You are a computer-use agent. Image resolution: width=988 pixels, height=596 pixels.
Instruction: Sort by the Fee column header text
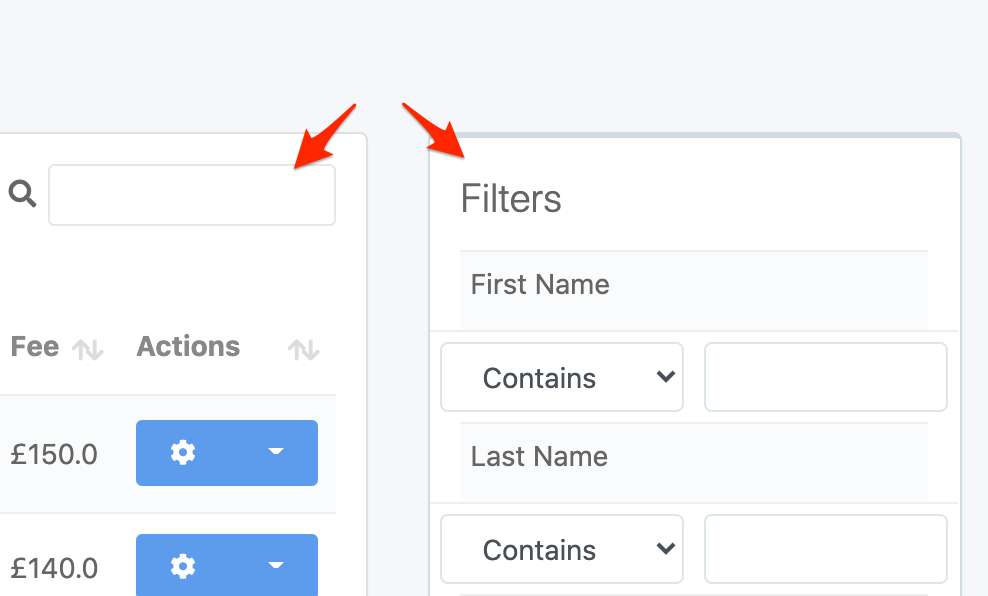(x=35, y=347)
